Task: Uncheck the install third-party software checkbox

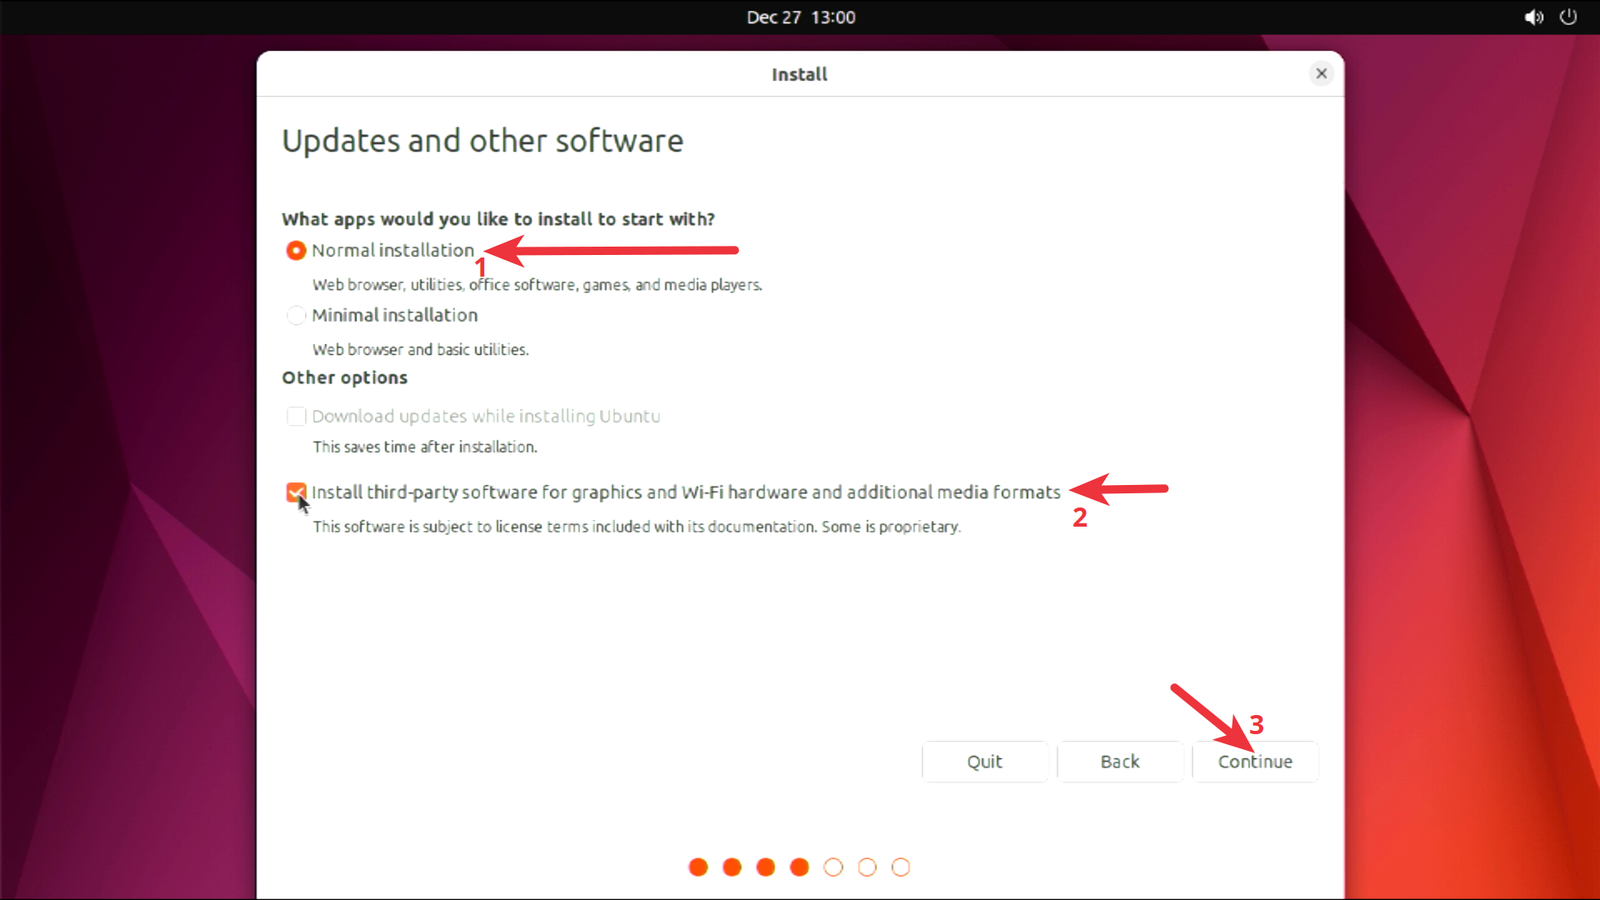Action: coord(296,492)
